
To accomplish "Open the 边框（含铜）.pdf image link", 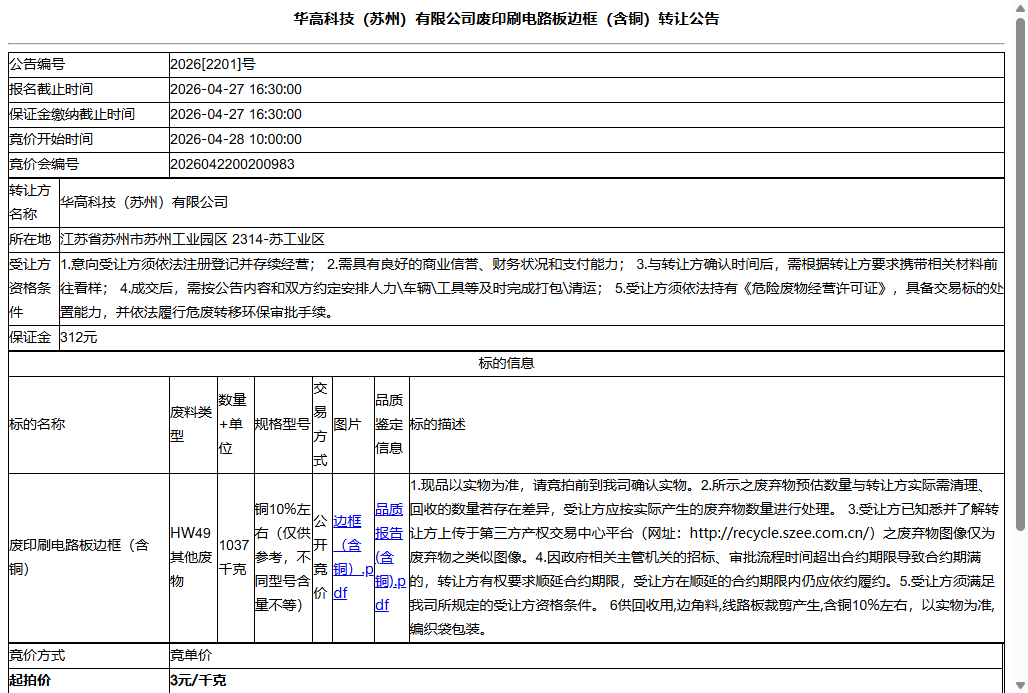I will (353, 557).
